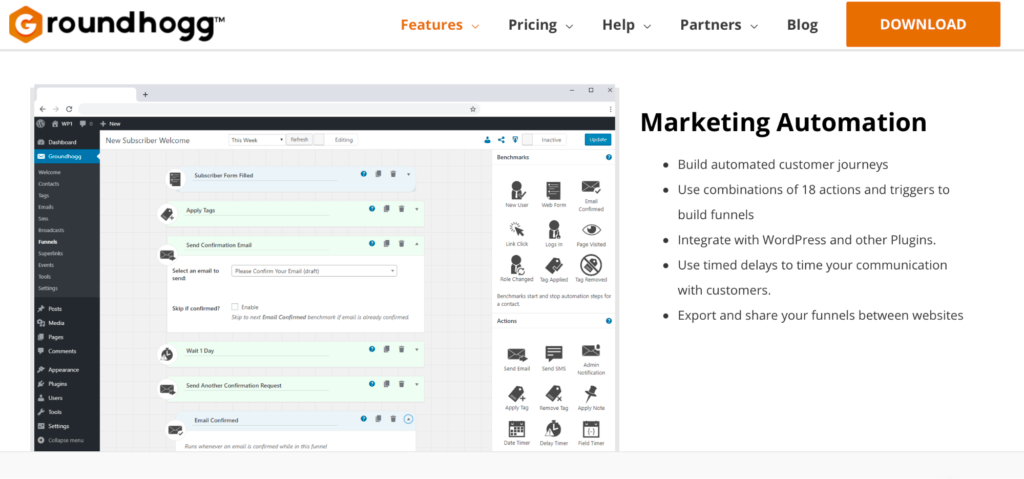
Task: Select the Send Email action icon
Action: pos(517,354)
